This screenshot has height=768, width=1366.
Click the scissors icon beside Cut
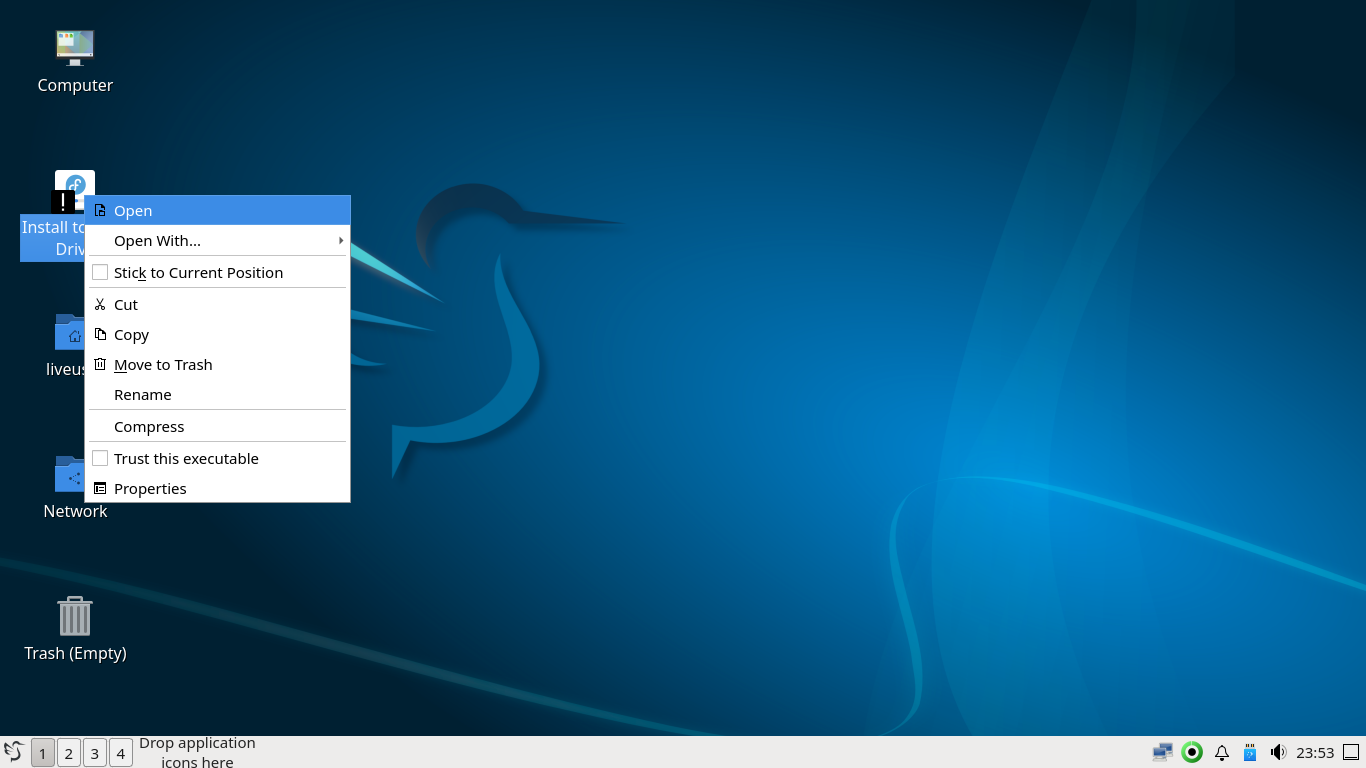pyautogui.click(x=100, y=305)
